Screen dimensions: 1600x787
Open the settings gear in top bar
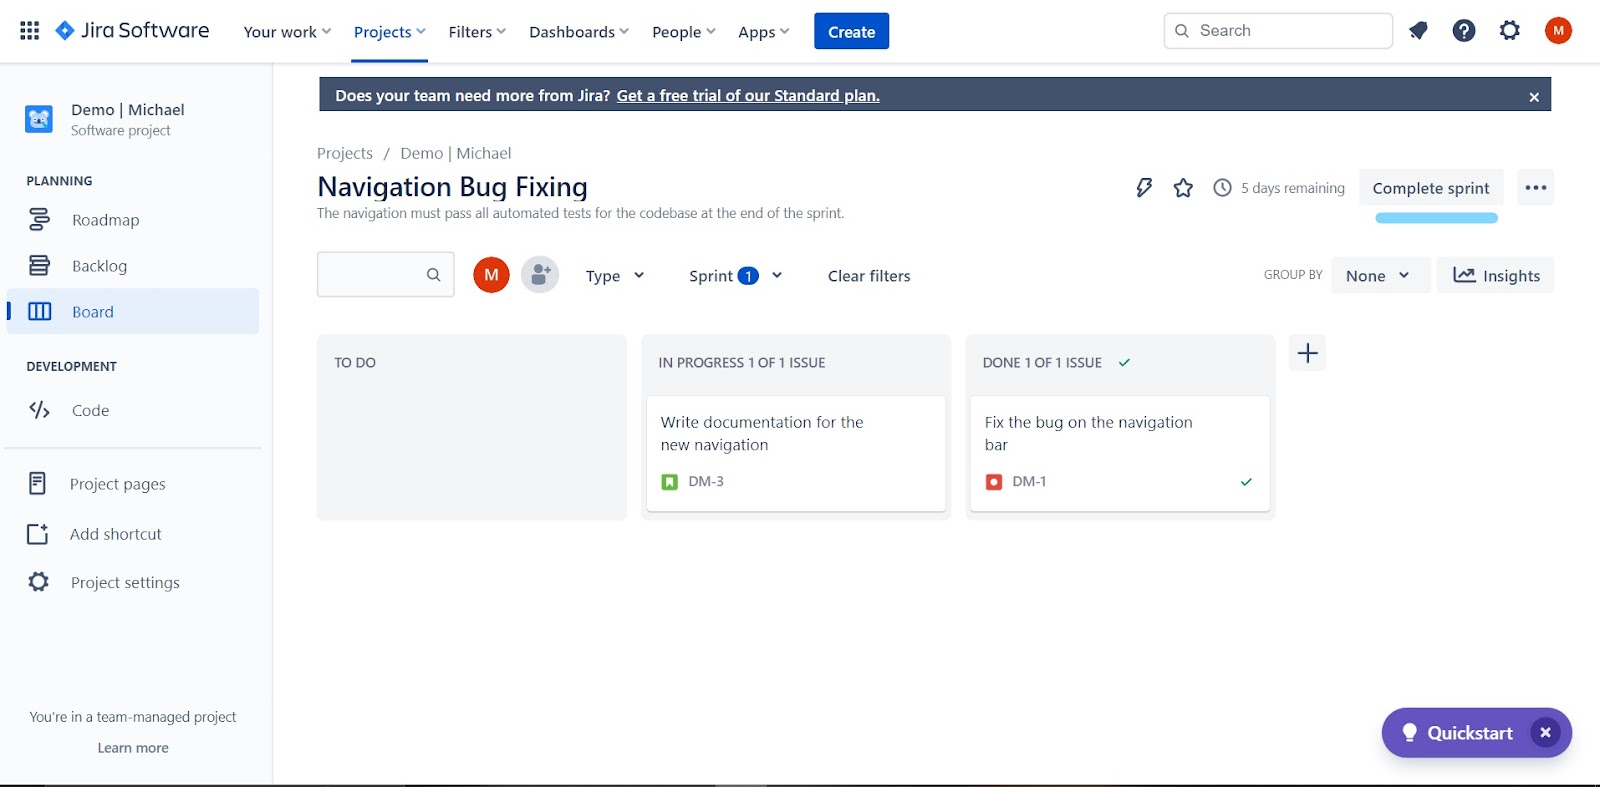(1510, 31)
